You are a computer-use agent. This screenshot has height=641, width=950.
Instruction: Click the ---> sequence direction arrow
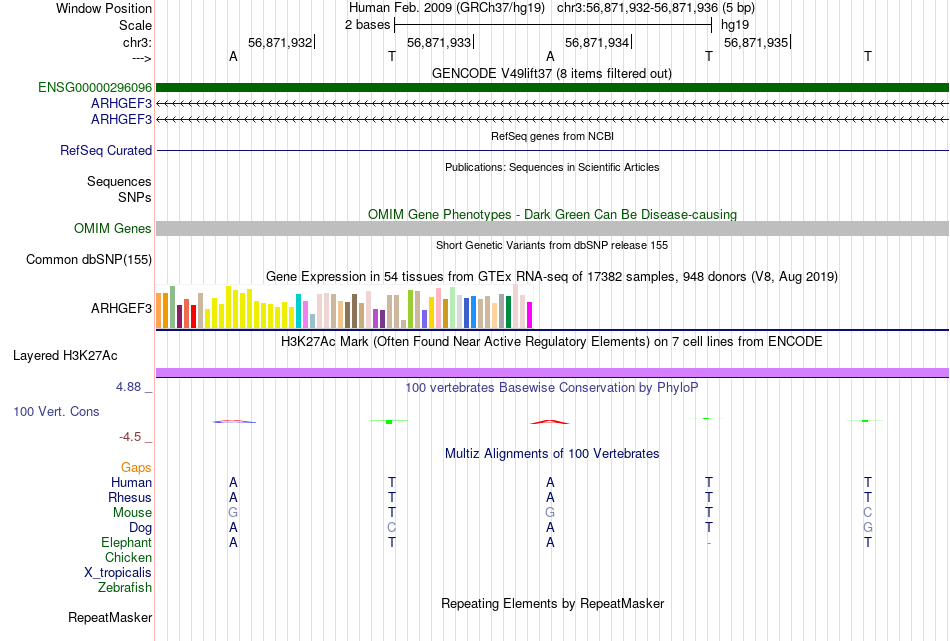click(142, 58)
